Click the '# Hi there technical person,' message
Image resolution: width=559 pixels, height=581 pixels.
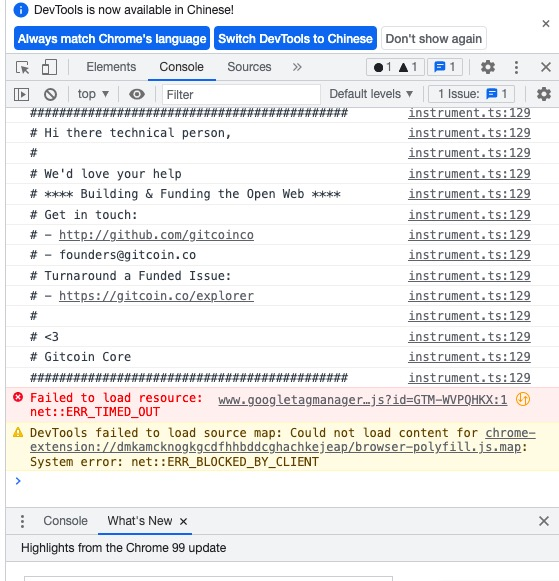click(x=130, y=133)
